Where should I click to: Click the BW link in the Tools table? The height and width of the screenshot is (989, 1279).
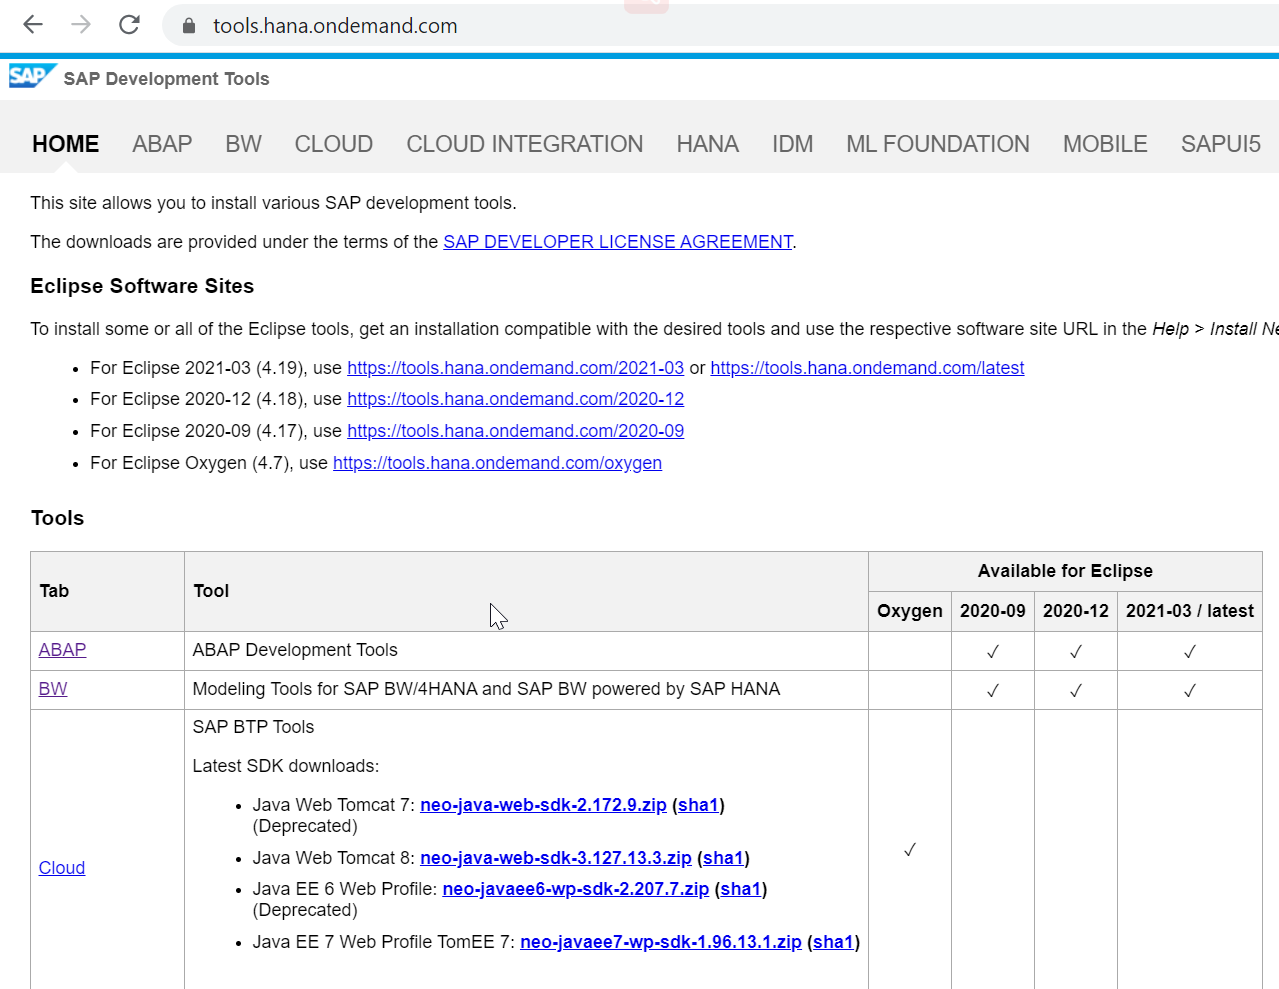tap(52, 688)
